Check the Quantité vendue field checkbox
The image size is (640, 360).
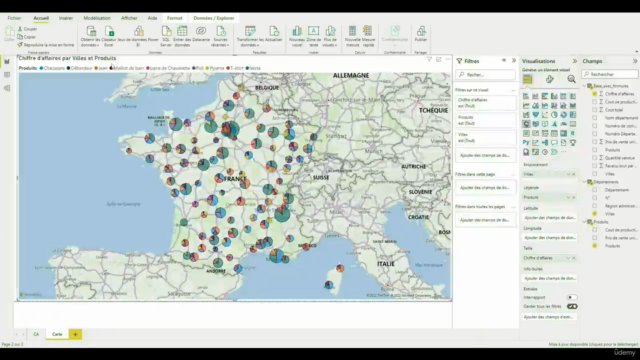pos(595,158)
